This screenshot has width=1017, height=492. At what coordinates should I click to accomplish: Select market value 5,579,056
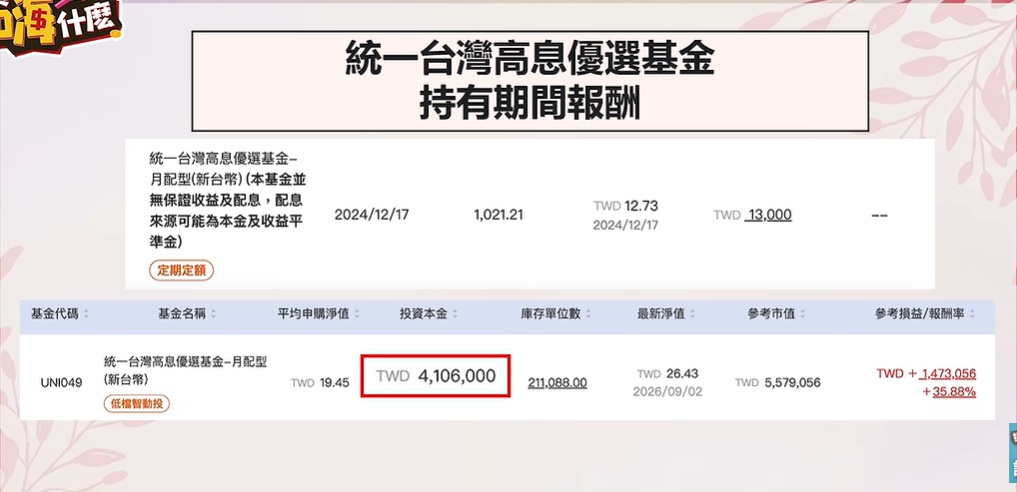[793, 383]
